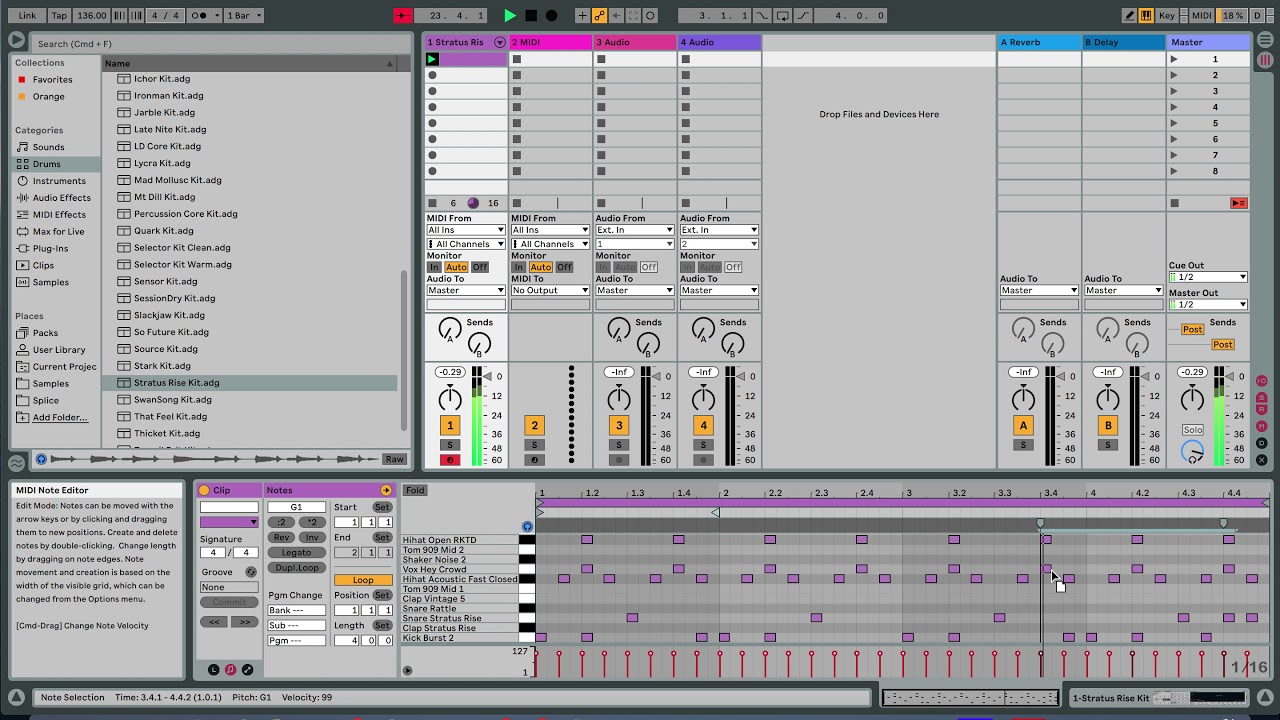
Task: Open the Splice place in the browser
Action: pos(46,400)
